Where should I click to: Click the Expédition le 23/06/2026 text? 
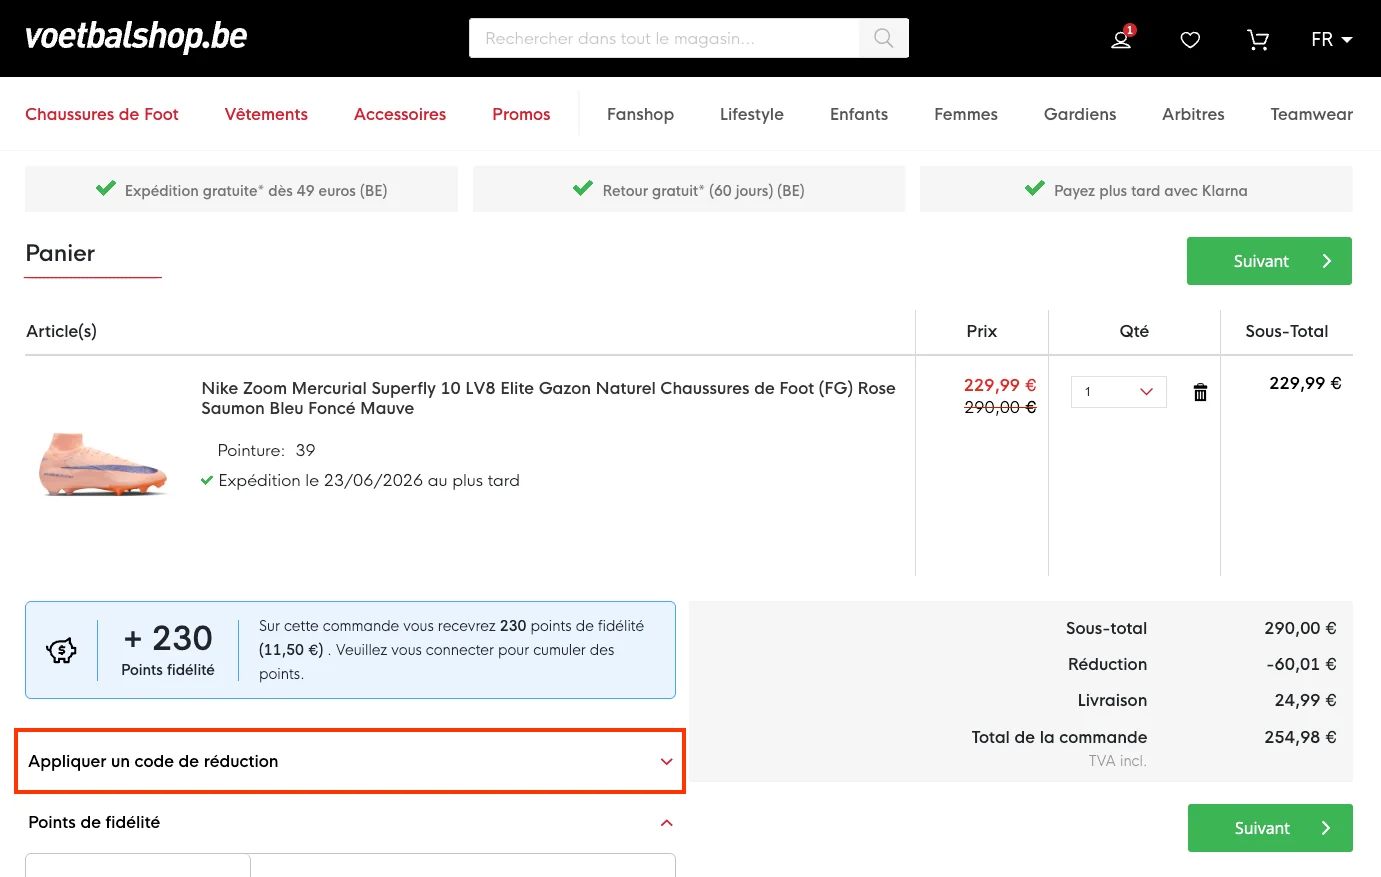(369, 480)
